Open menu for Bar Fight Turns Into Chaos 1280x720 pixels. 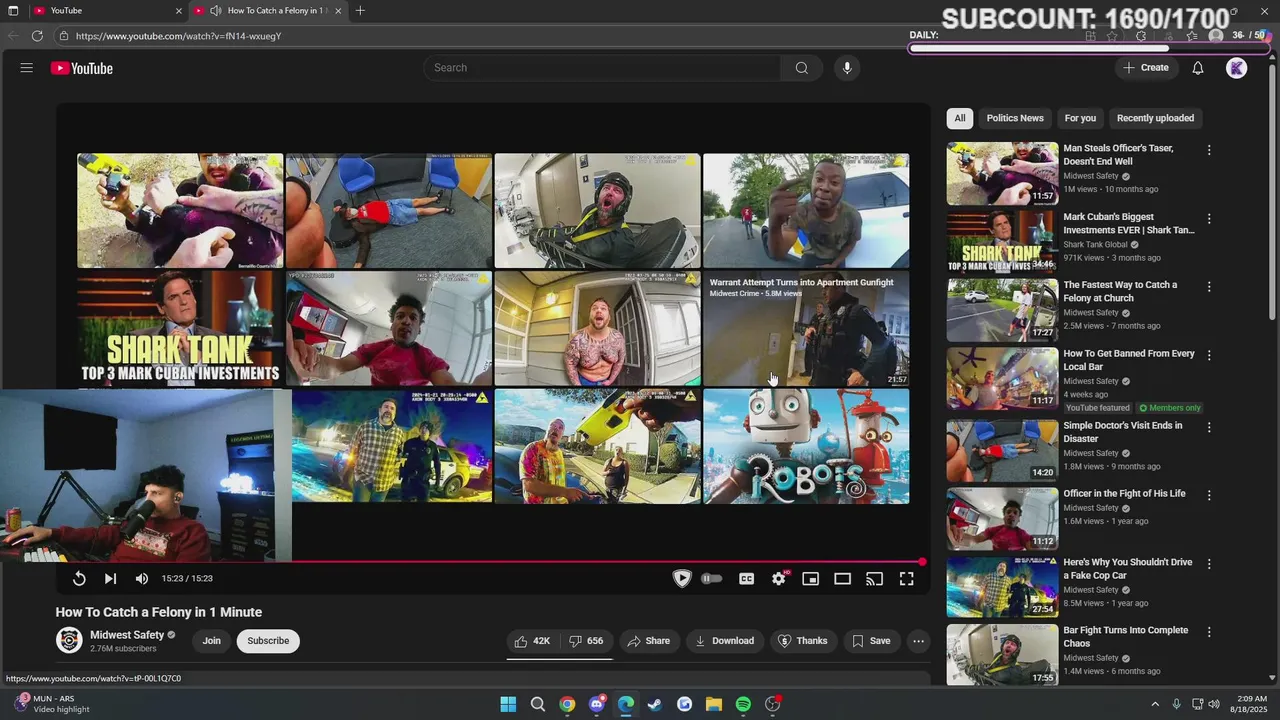click(x=1209, y=632)
